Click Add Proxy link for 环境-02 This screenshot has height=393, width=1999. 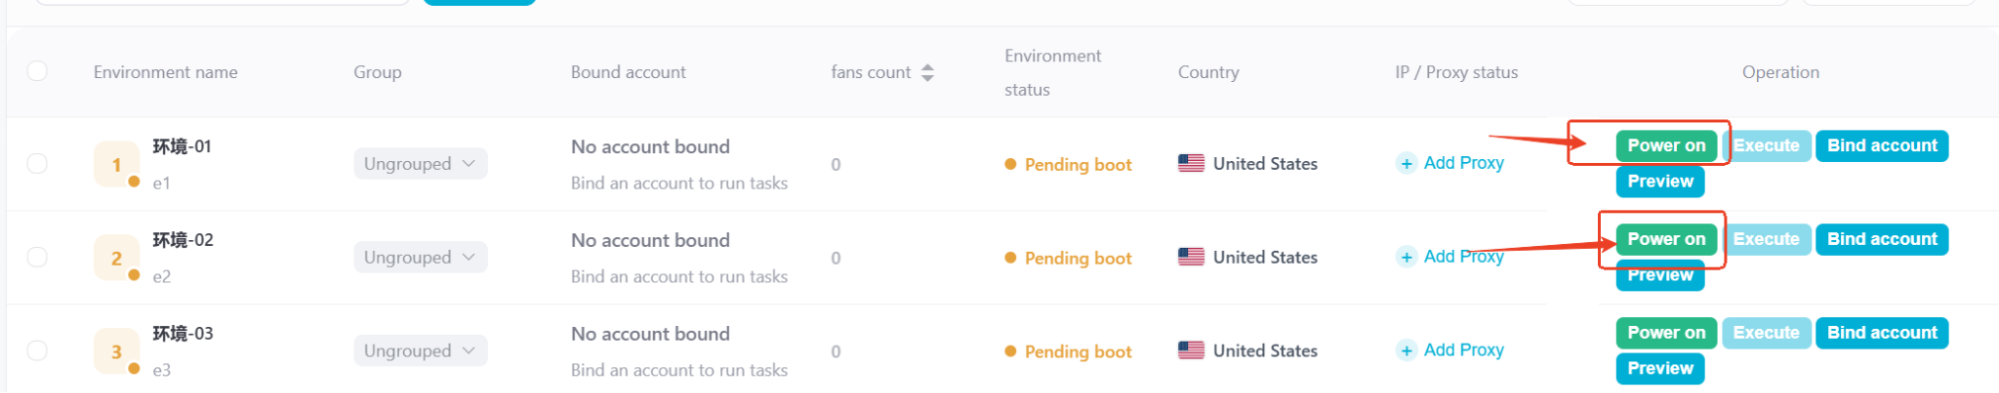[x=1463, y=257]
